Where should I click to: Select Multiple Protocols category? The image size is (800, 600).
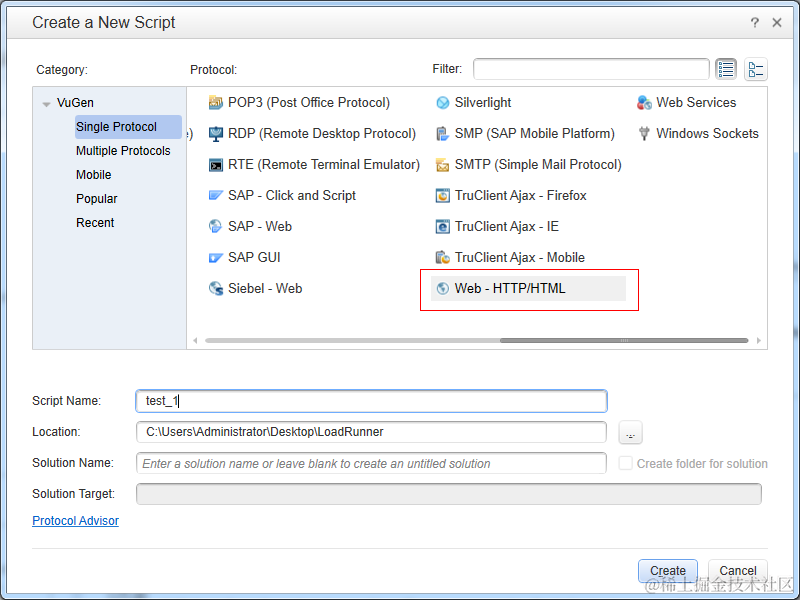pos(123,151)
